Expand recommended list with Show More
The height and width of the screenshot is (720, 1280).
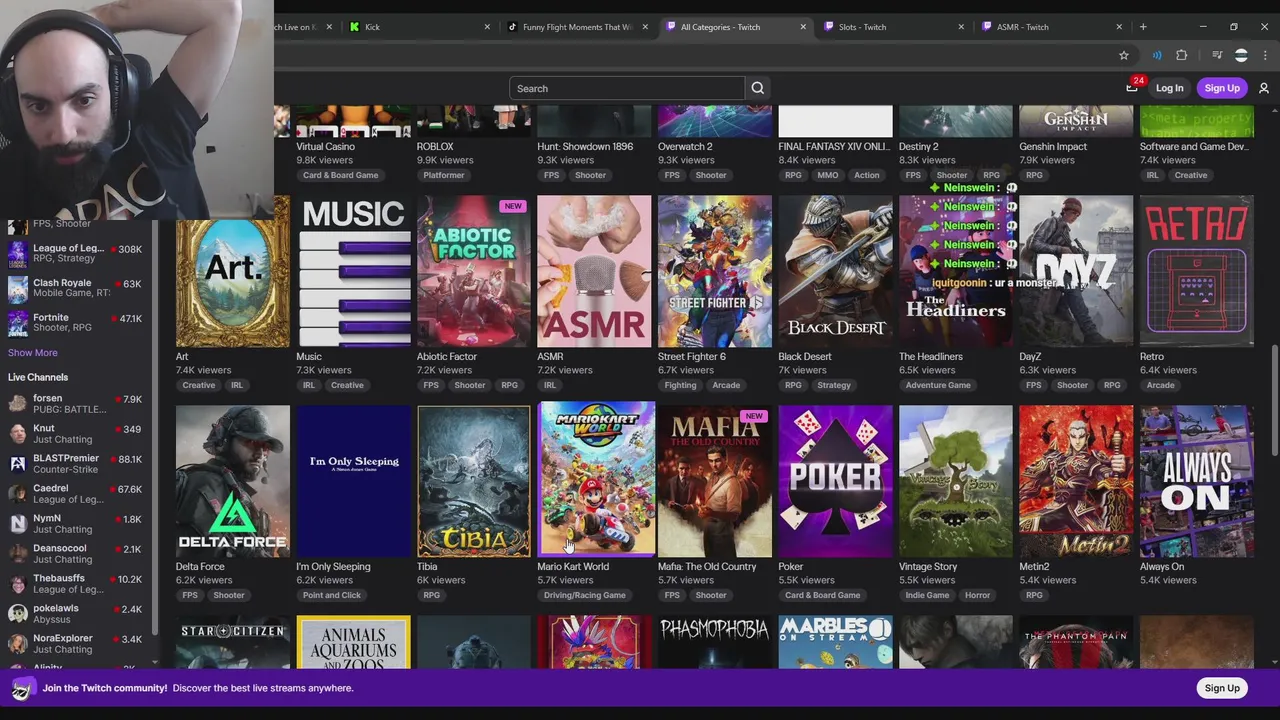coord(33,353)
